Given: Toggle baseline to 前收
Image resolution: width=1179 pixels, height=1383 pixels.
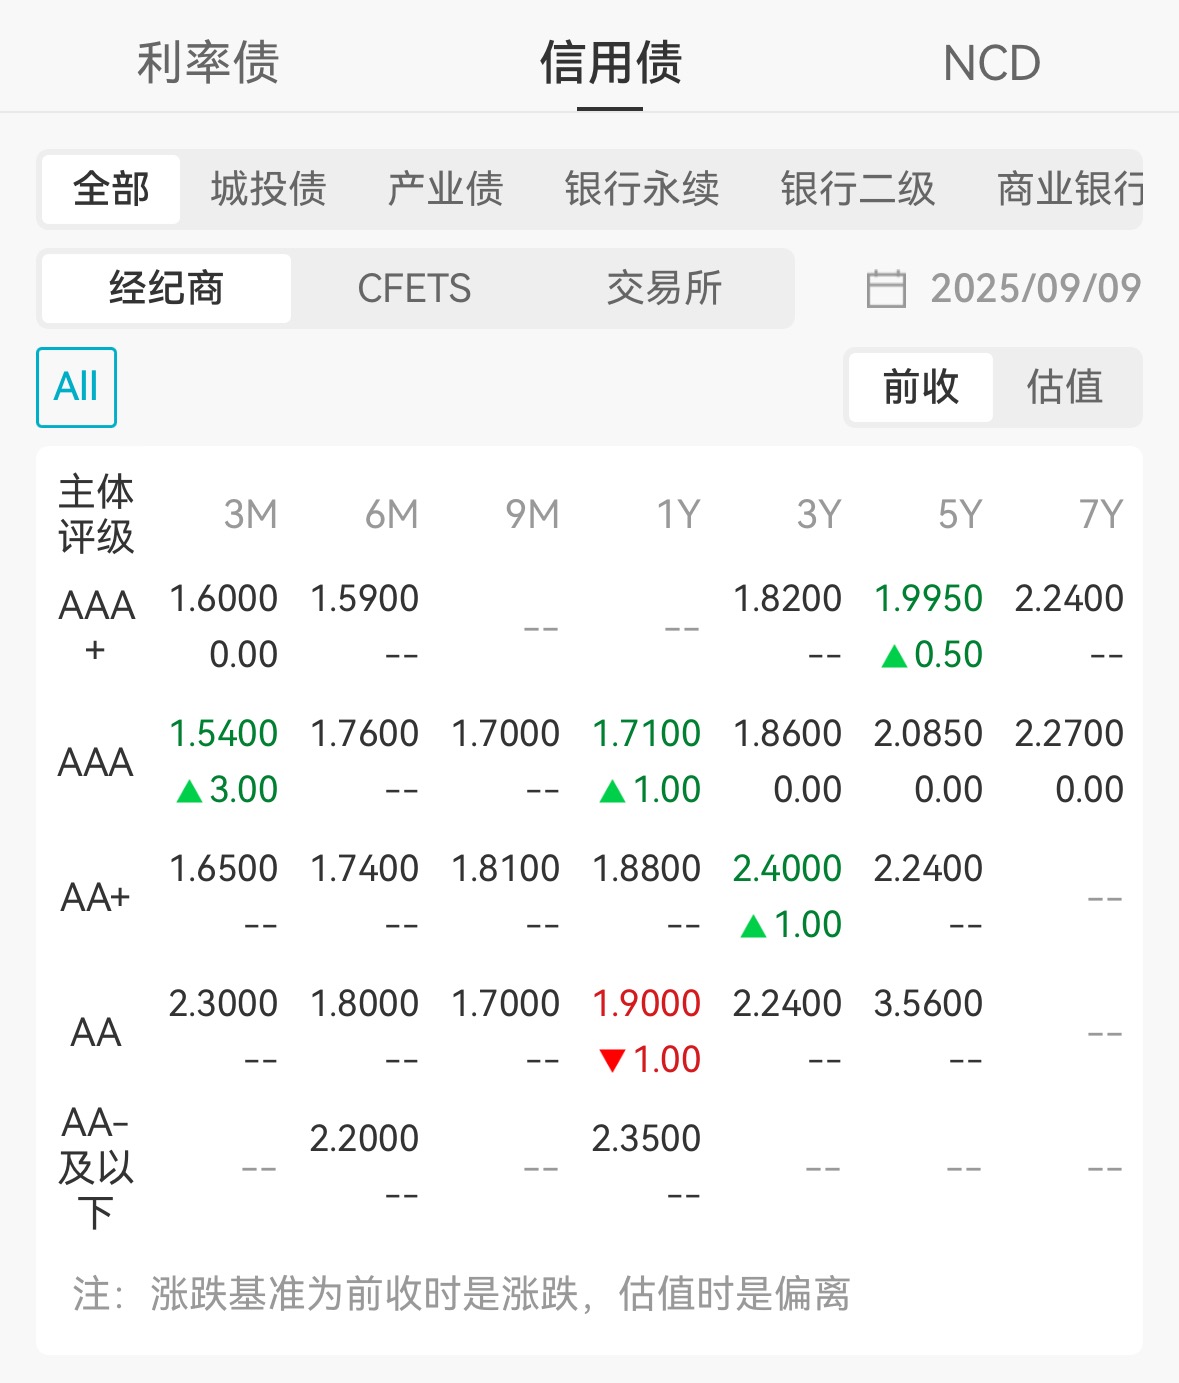Looking at the screenshot, I should 921,387.
